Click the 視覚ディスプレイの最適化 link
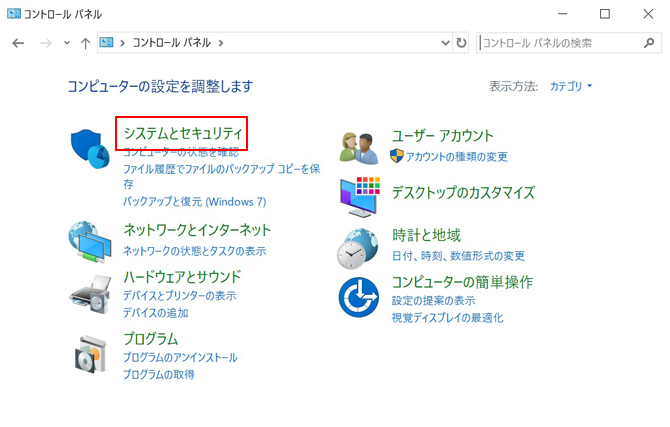 tap(447, 318)
